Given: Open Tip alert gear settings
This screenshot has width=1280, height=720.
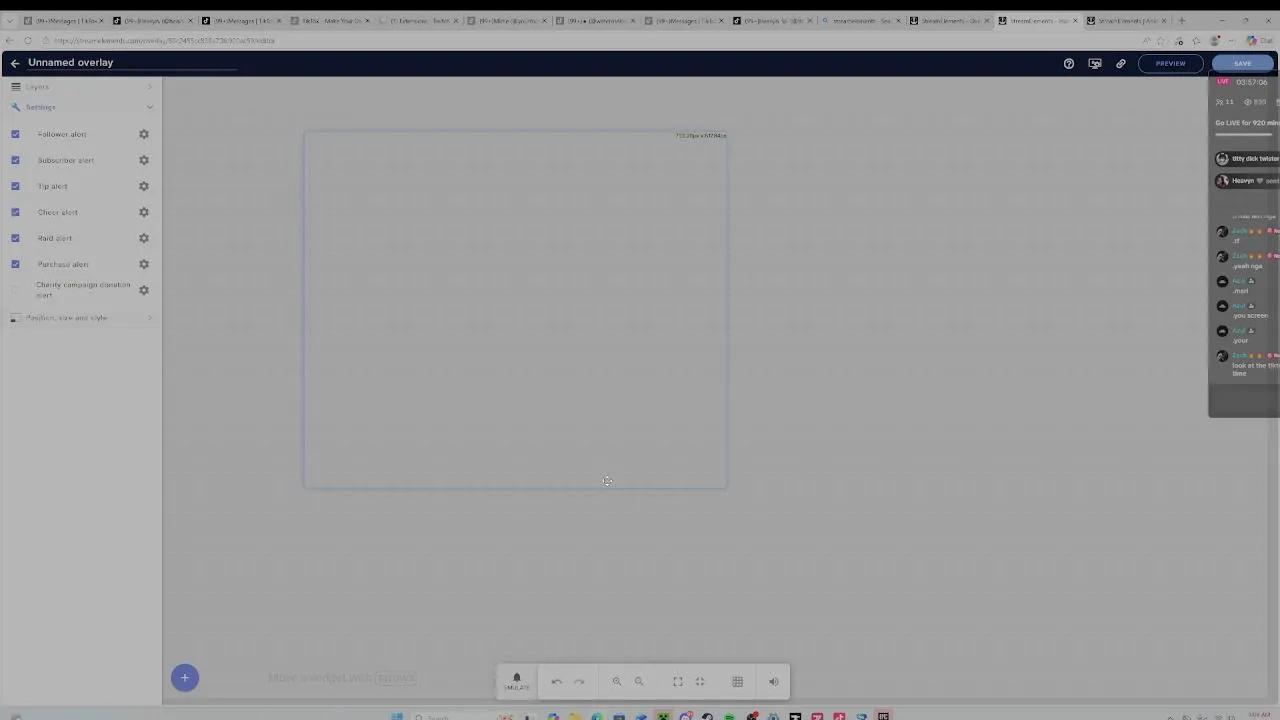Looking at the screenshot, I should coord(144,186).
